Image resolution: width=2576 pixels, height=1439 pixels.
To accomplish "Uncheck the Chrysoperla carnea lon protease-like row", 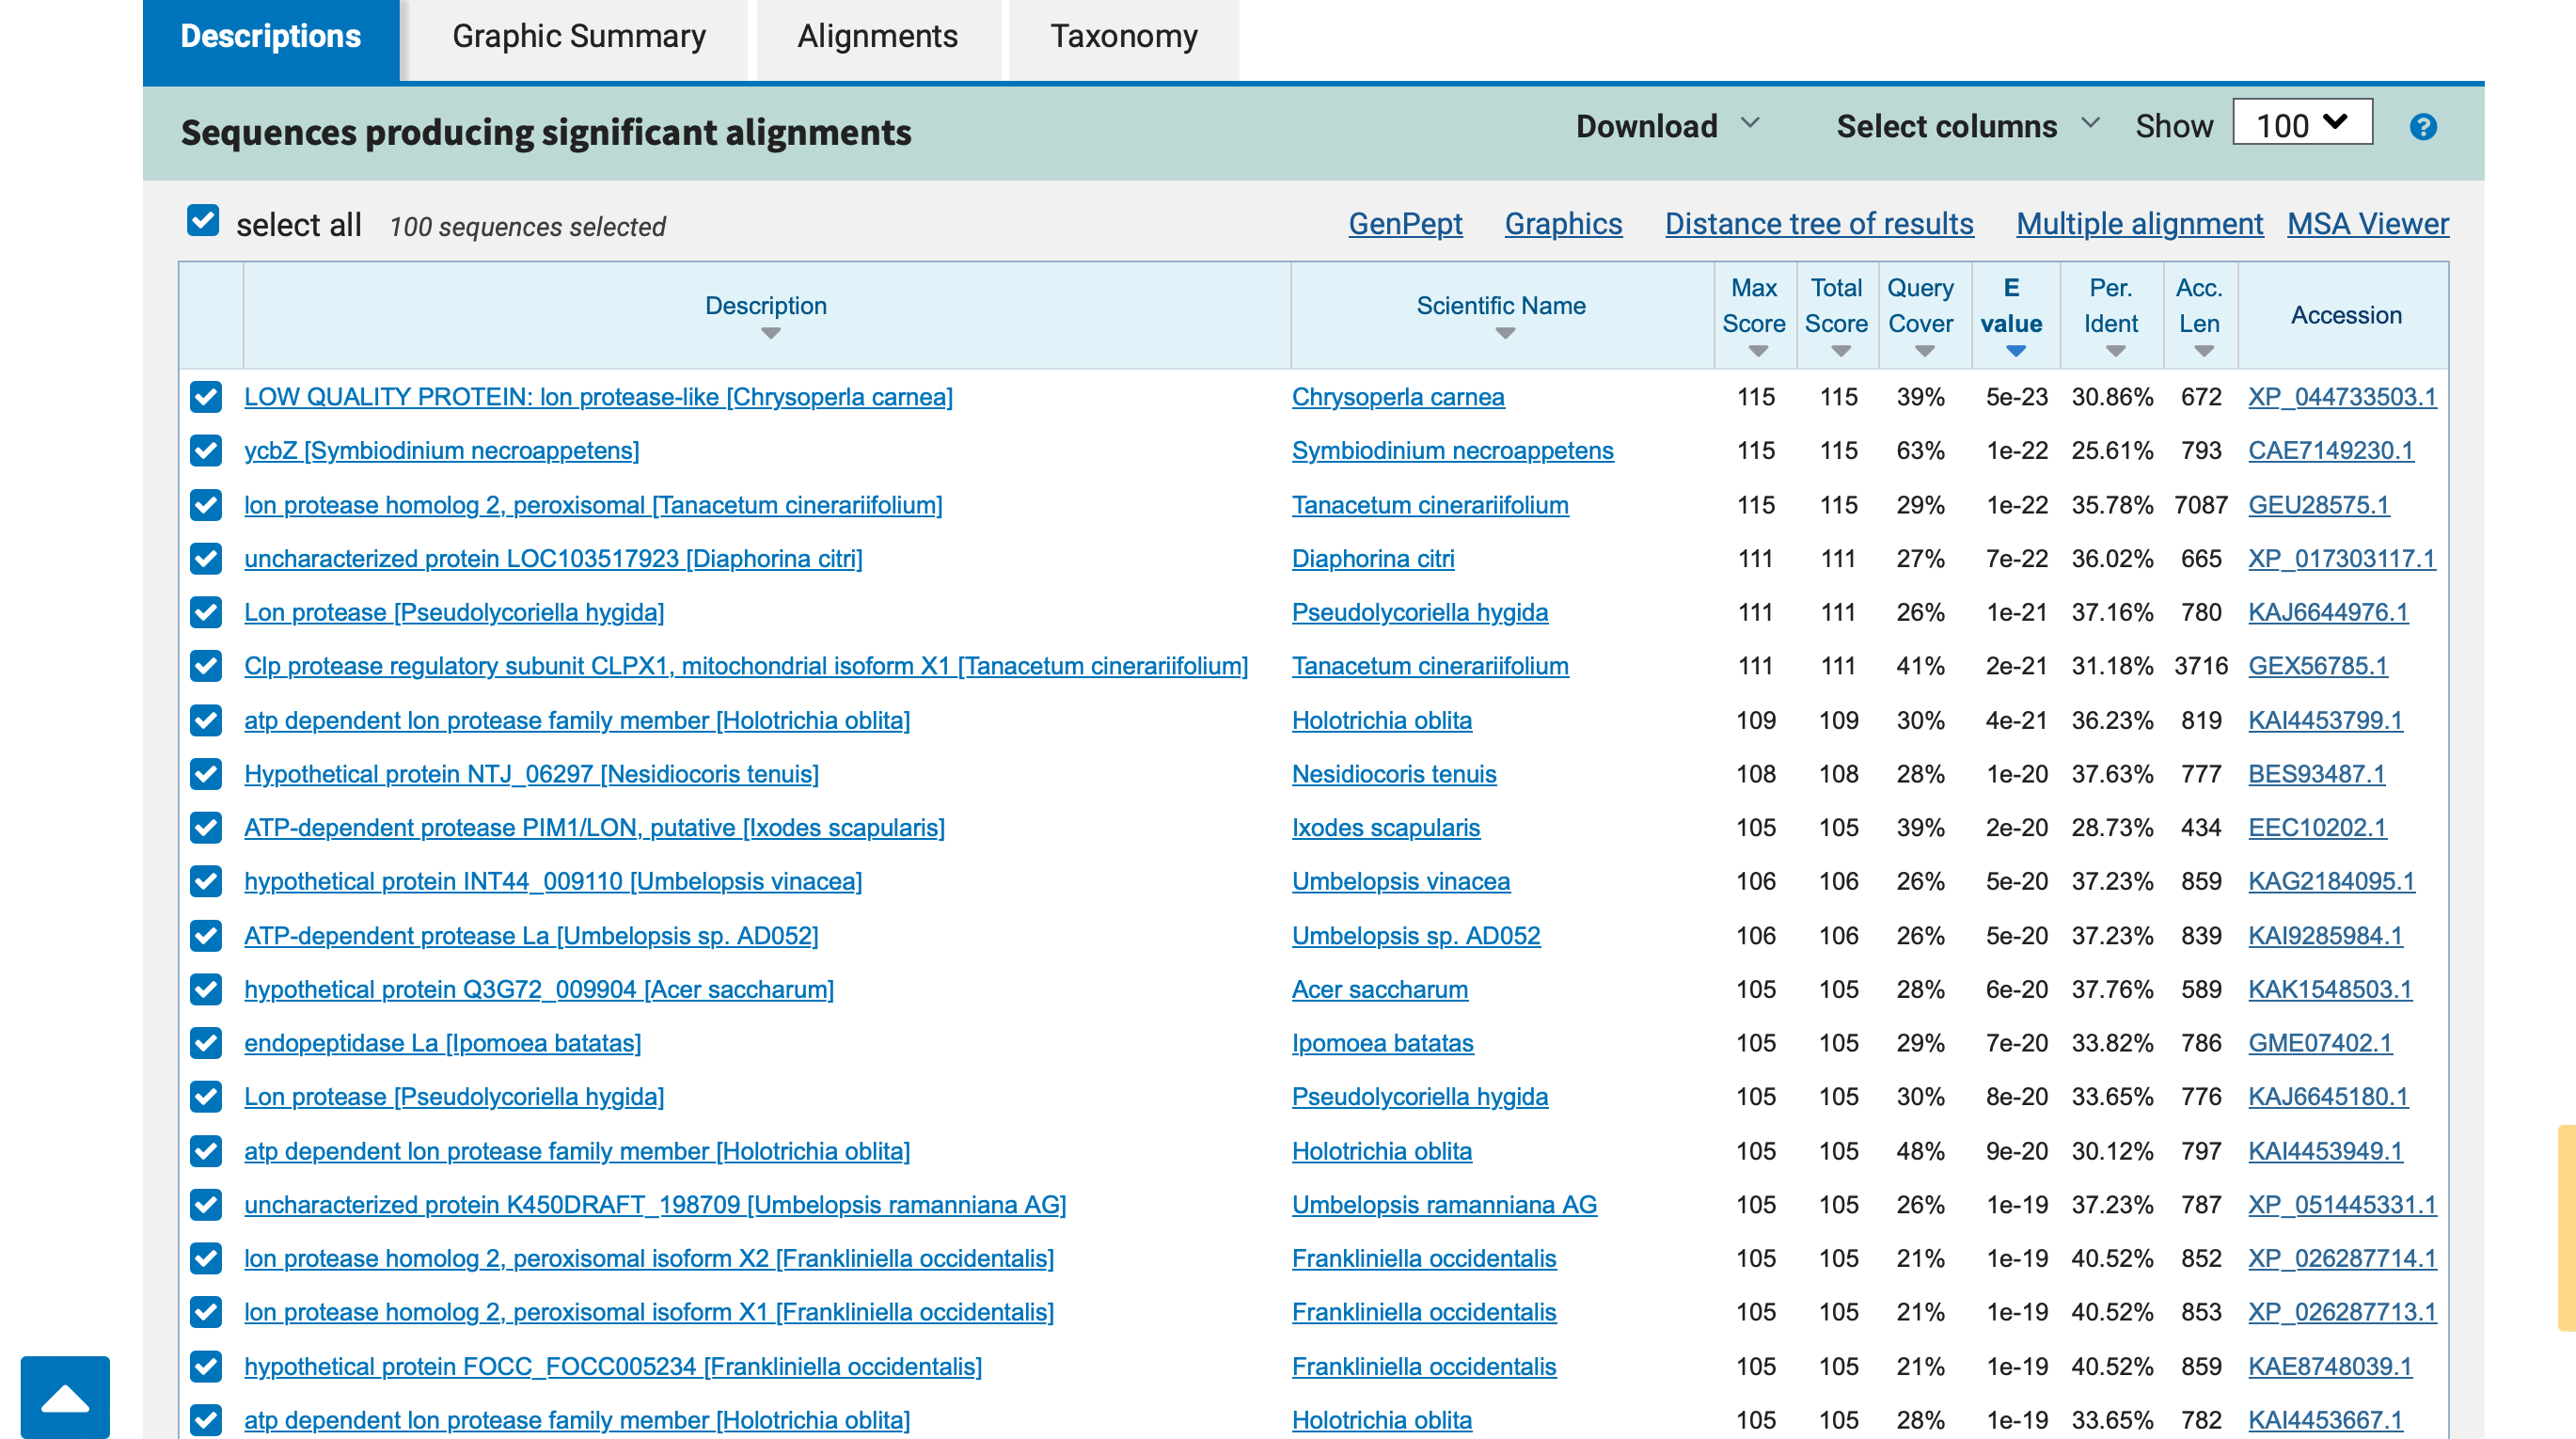I will coord(206,397).
